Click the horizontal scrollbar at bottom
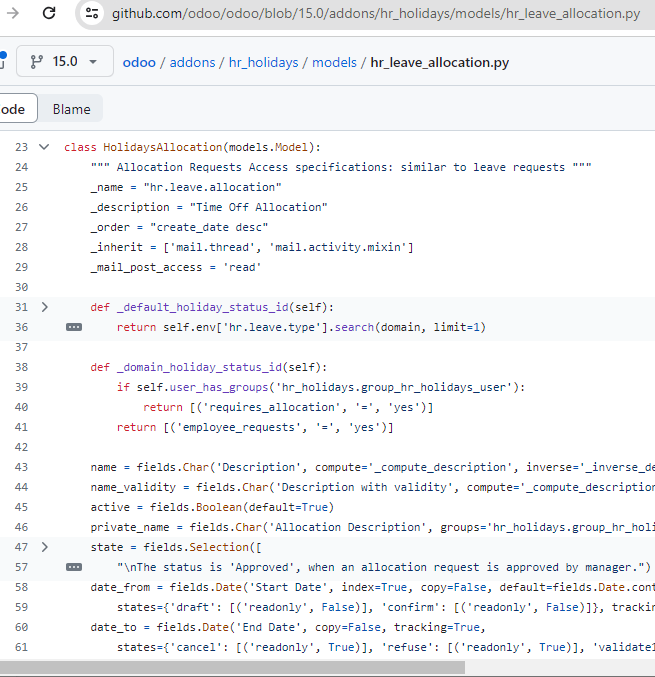655x677 pixels. (x=232, y=668)
